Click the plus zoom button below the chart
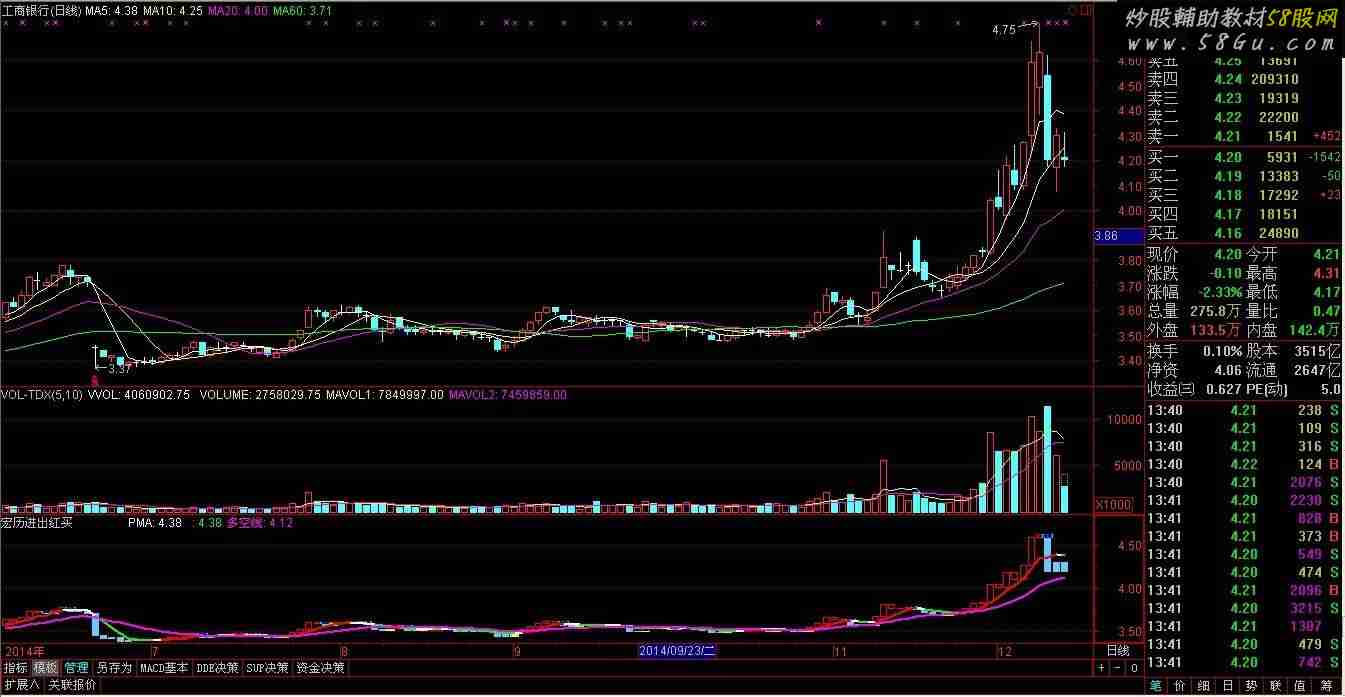Viewport: 1345px width, 697px height. (1101, 668)
